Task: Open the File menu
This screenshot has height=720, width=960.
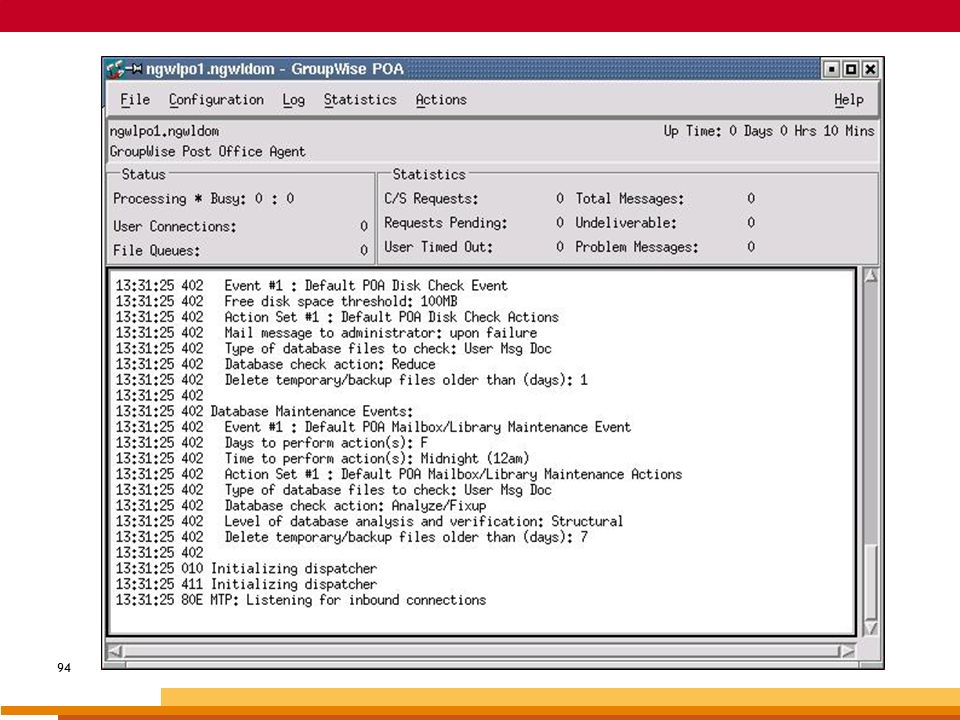Action: coord(135,100)
